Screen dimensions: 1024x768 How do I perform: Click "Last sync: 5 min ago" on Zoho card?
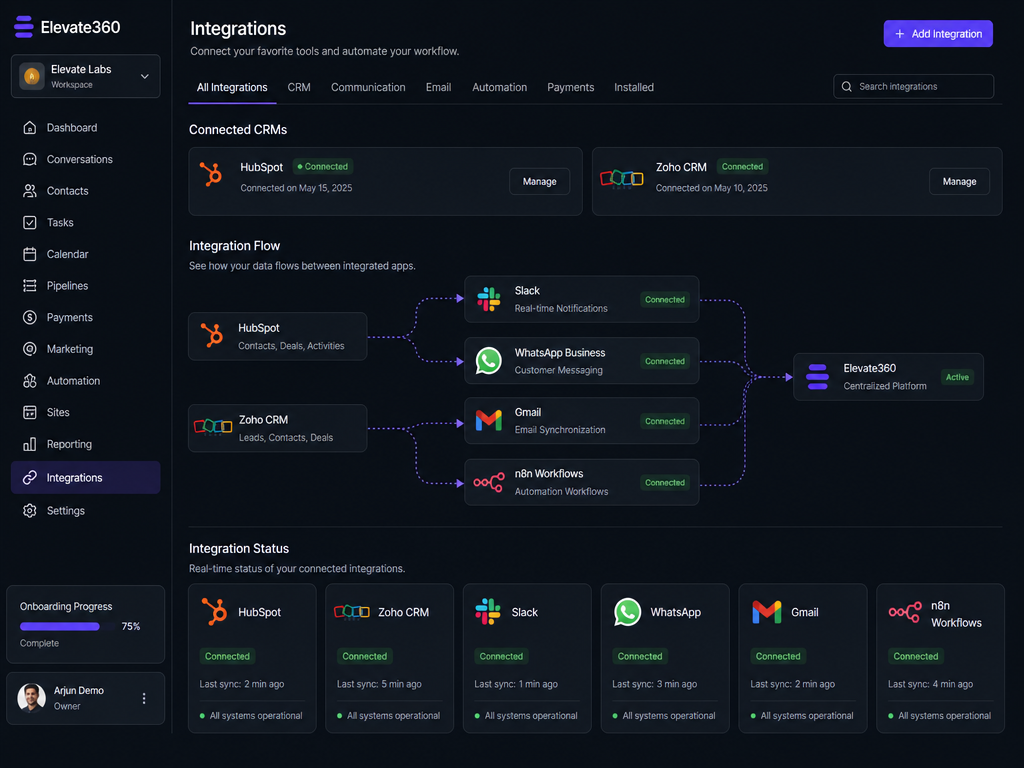click(379, 684)
